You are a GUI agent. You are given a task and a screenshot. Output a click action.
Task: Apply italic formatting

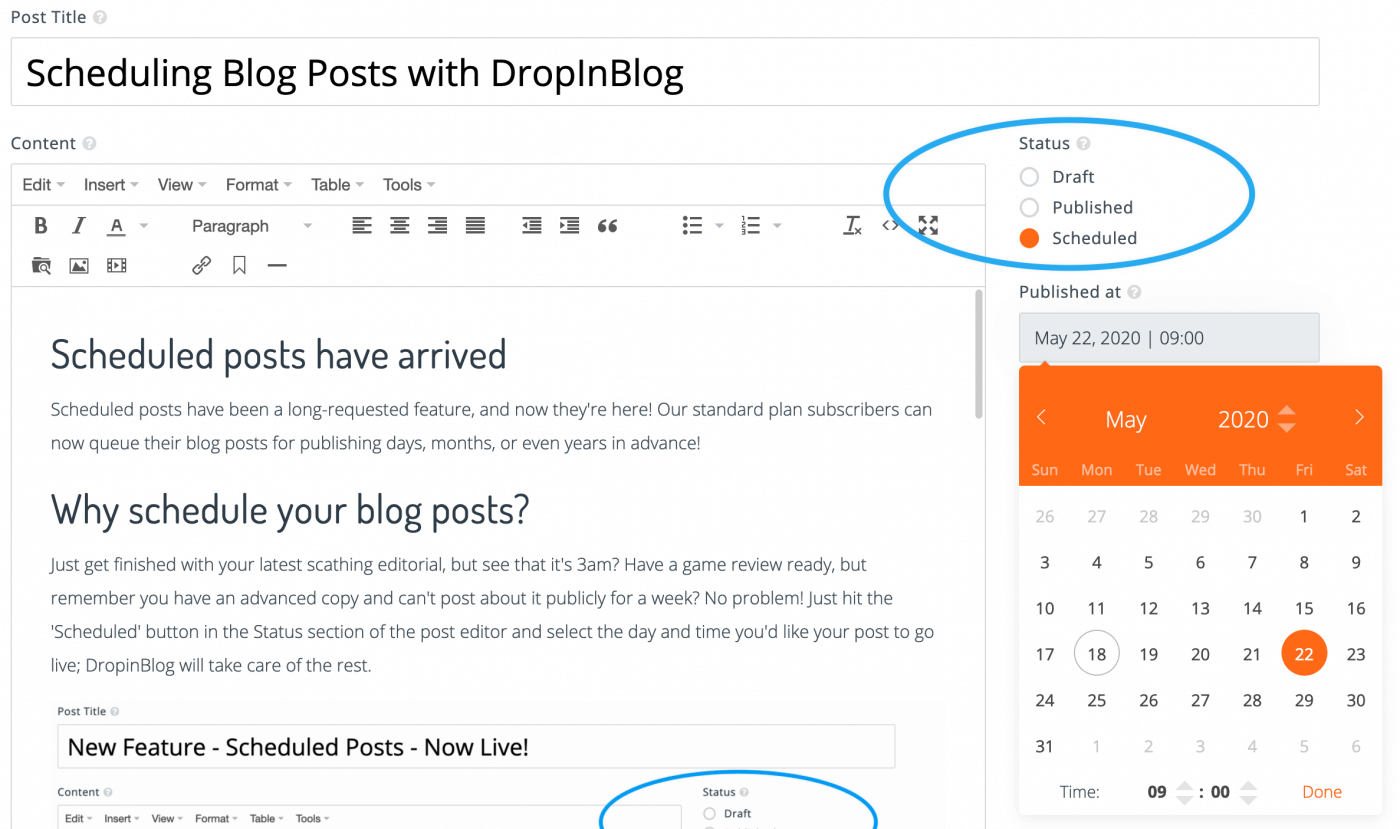coord(78,225)
